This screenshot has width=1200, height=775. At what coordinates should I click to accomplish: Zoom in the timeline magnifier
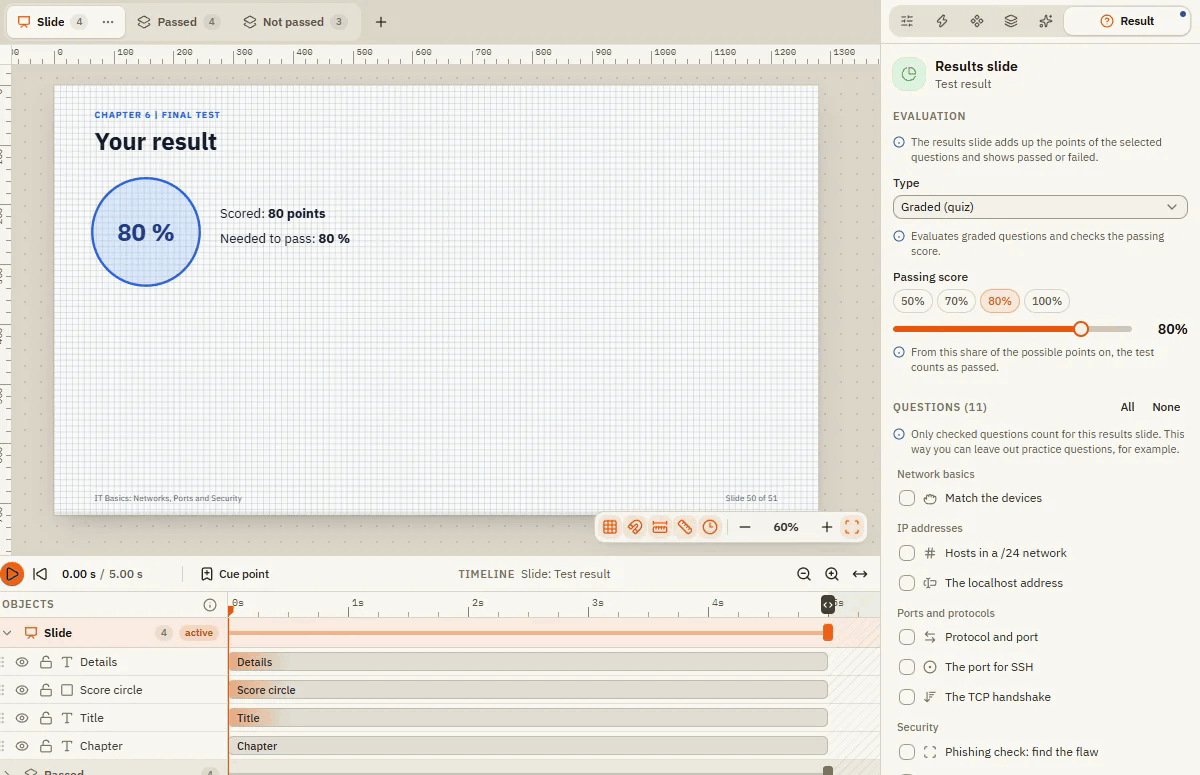832,574
